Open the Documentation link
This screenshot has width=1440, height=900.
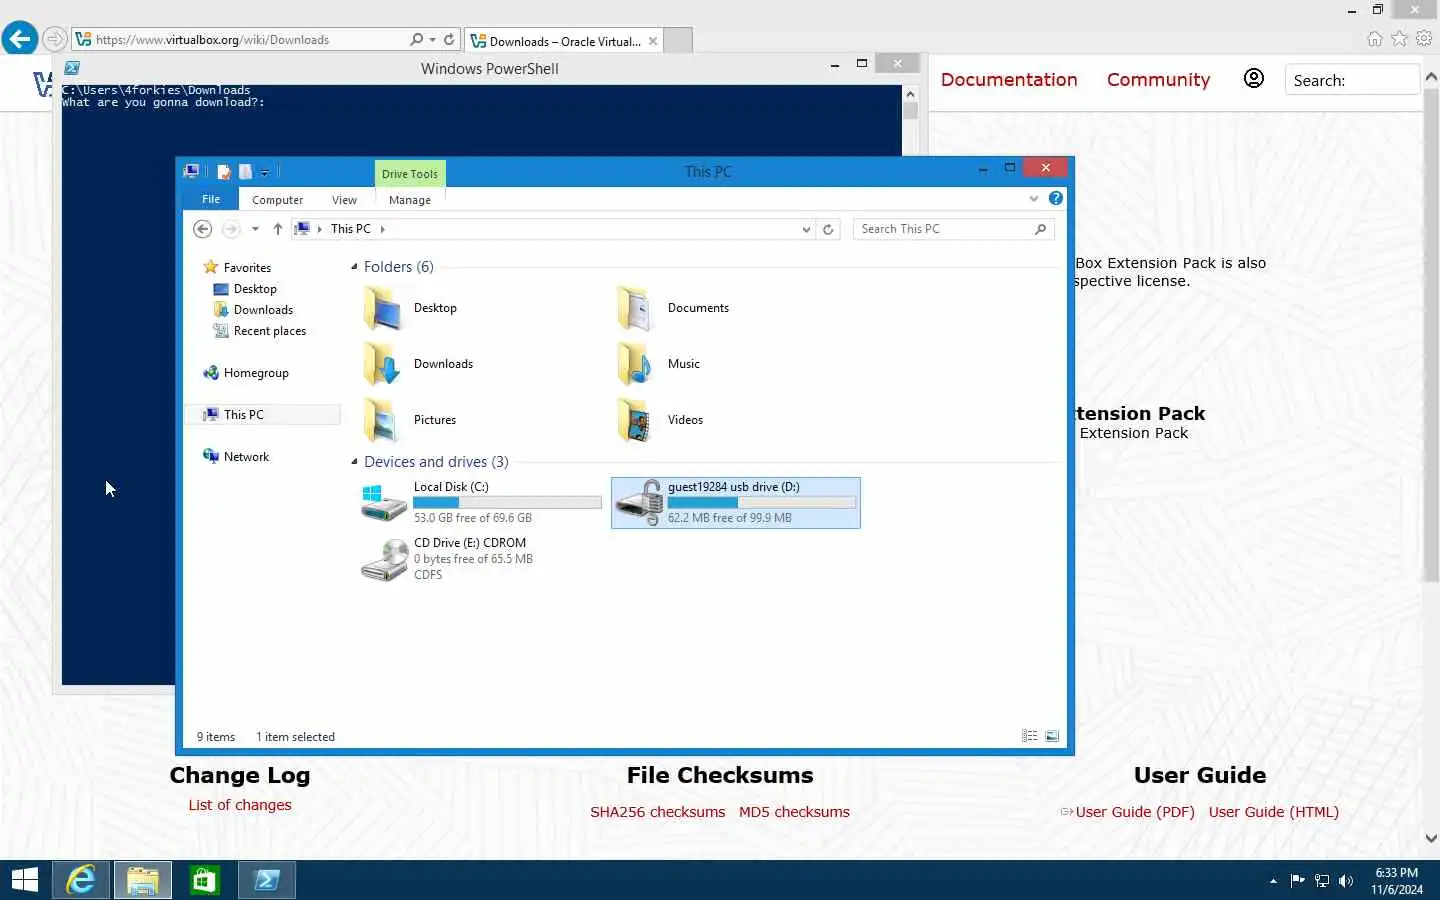1009,80
